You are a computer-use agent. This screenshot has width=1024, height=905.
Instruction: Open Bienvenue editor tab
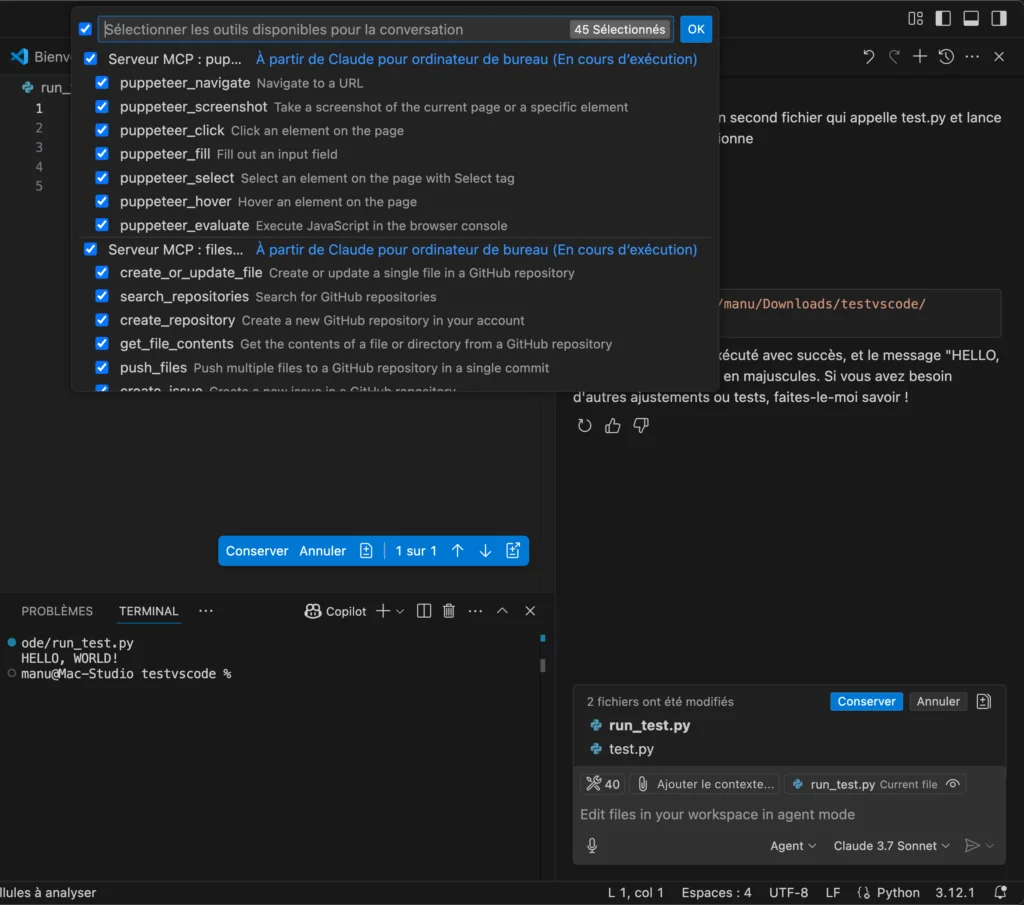click(x=40, y=57)
